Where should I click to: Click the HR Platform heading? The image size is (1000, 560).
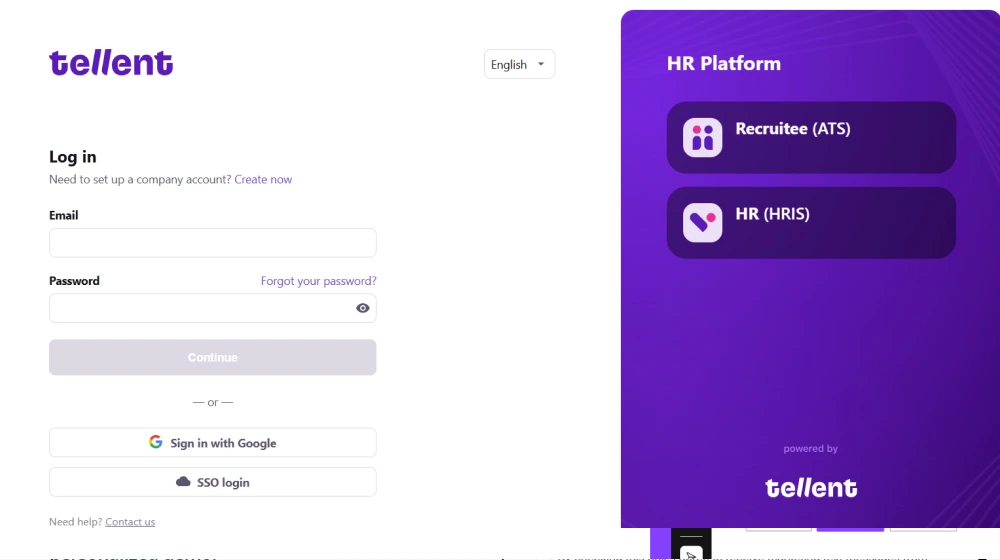pos(724,63)
